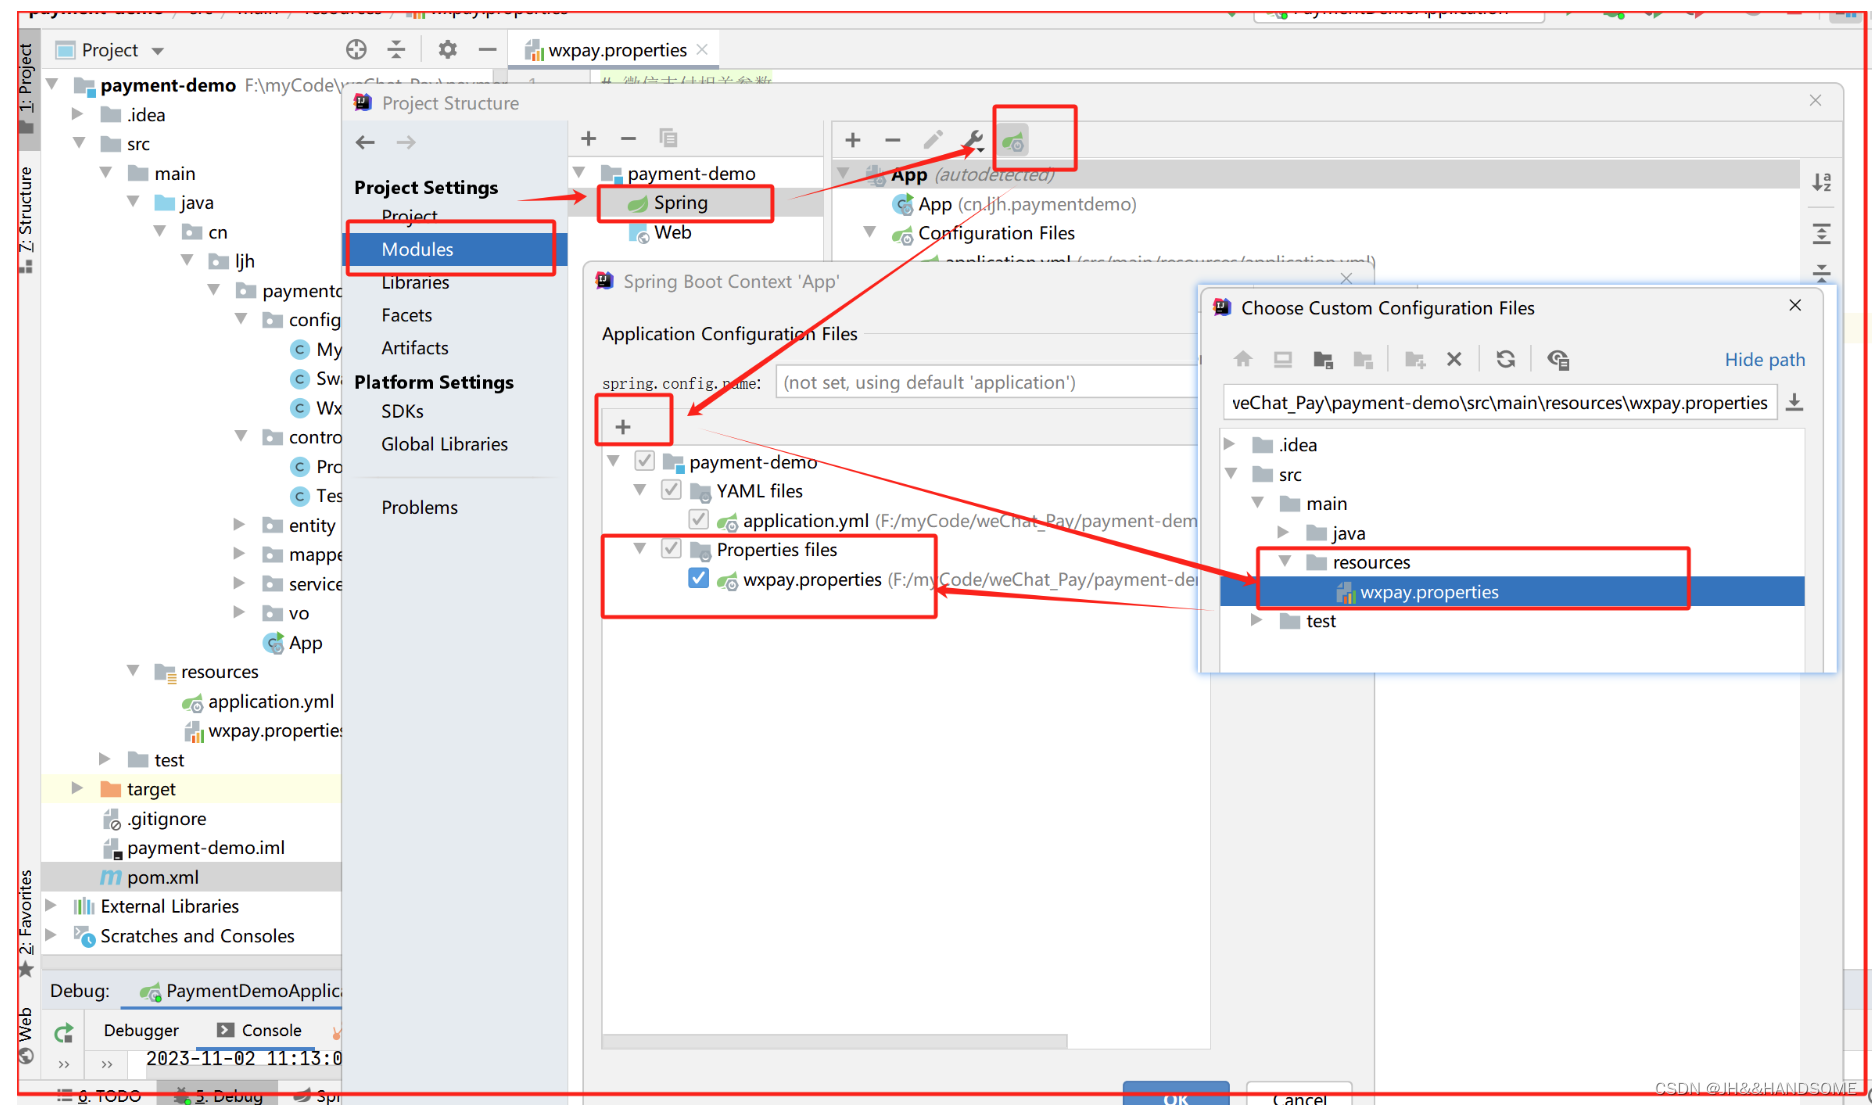The width and height of the screenshot is (1872, 1105).
Task: Click the sort alphabetically icon
Action: (1822, 182)
